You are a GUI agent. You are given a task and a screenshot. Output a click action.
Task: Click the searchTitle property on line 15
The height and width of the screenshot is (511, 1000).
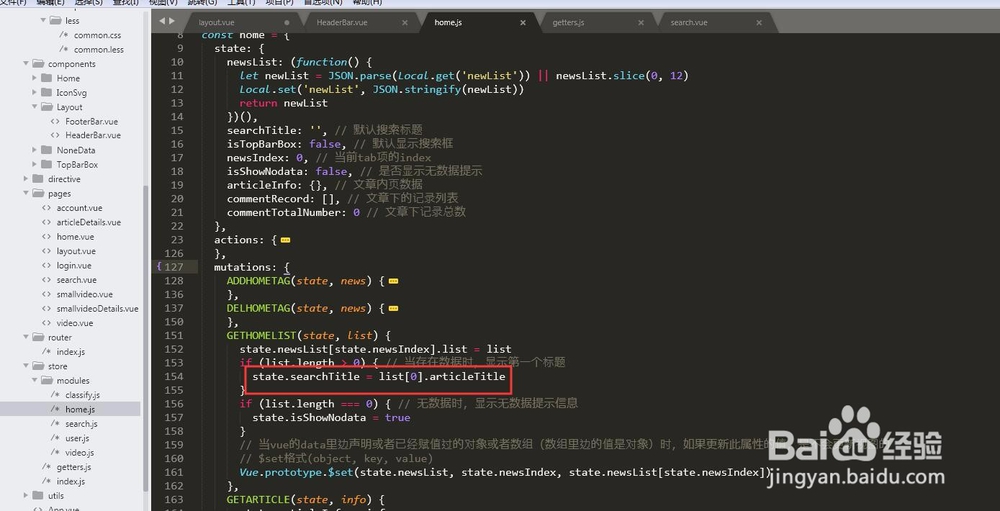point(261,131)
